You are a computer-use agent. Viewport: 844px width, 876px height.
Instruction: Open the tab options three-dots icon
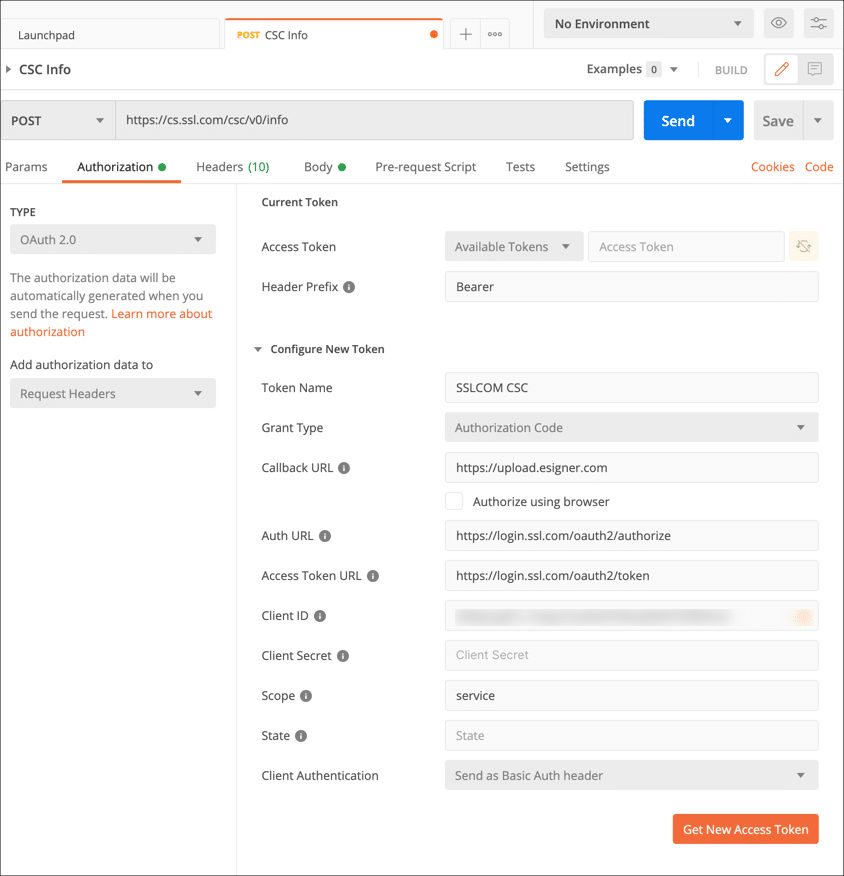point(494,34)
